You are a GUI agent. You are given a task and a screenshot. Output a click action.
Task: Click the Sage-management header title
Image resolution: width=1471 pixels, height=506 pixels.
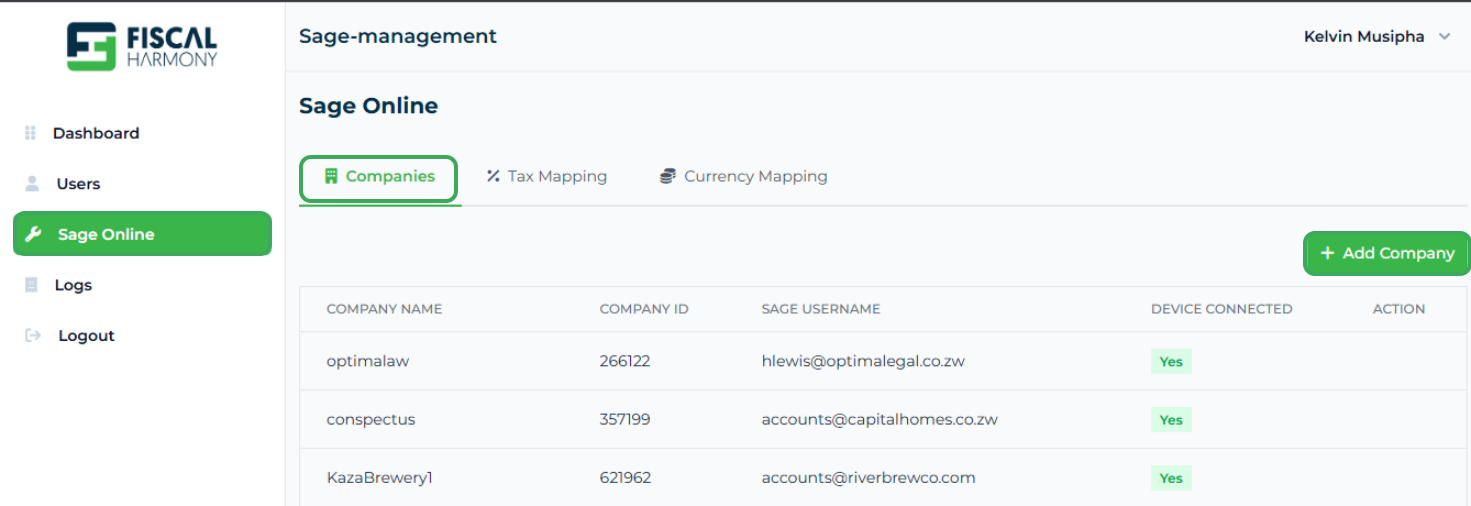[x=398, y=37]
